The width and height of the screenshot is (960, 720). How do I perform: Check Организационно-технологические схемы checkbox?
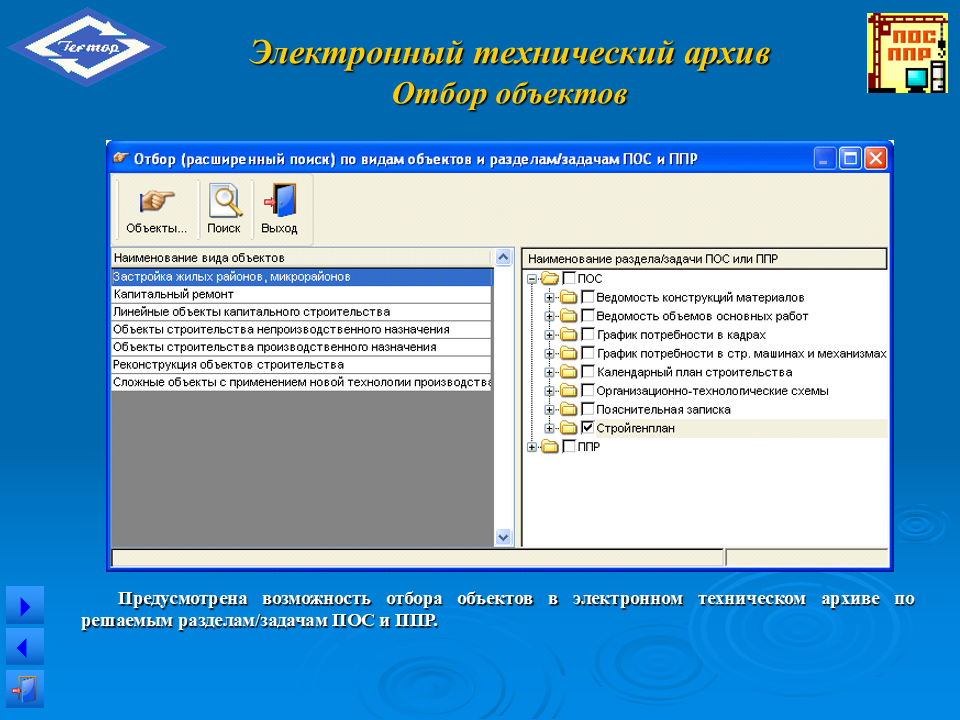[588, 390]
